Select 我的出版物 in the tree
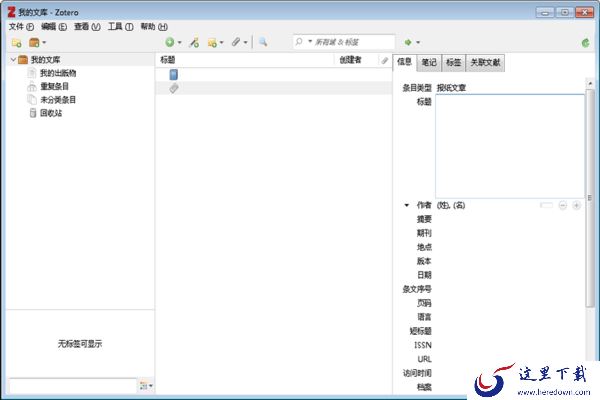 pos(58,73)
